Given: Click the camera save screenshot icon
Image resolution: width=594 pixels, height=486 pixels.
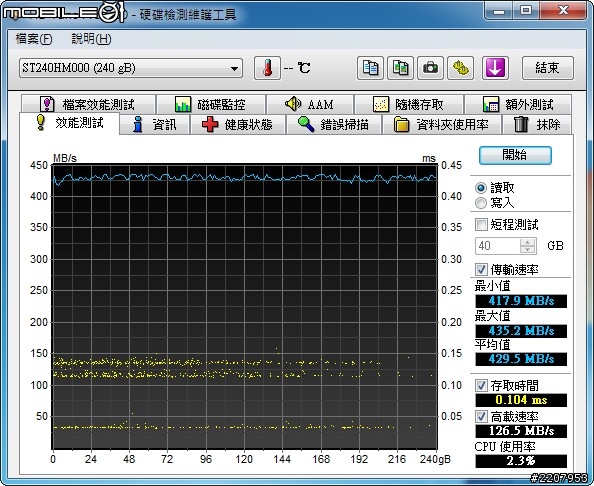Looking at the screenshot, I should 430,68.
